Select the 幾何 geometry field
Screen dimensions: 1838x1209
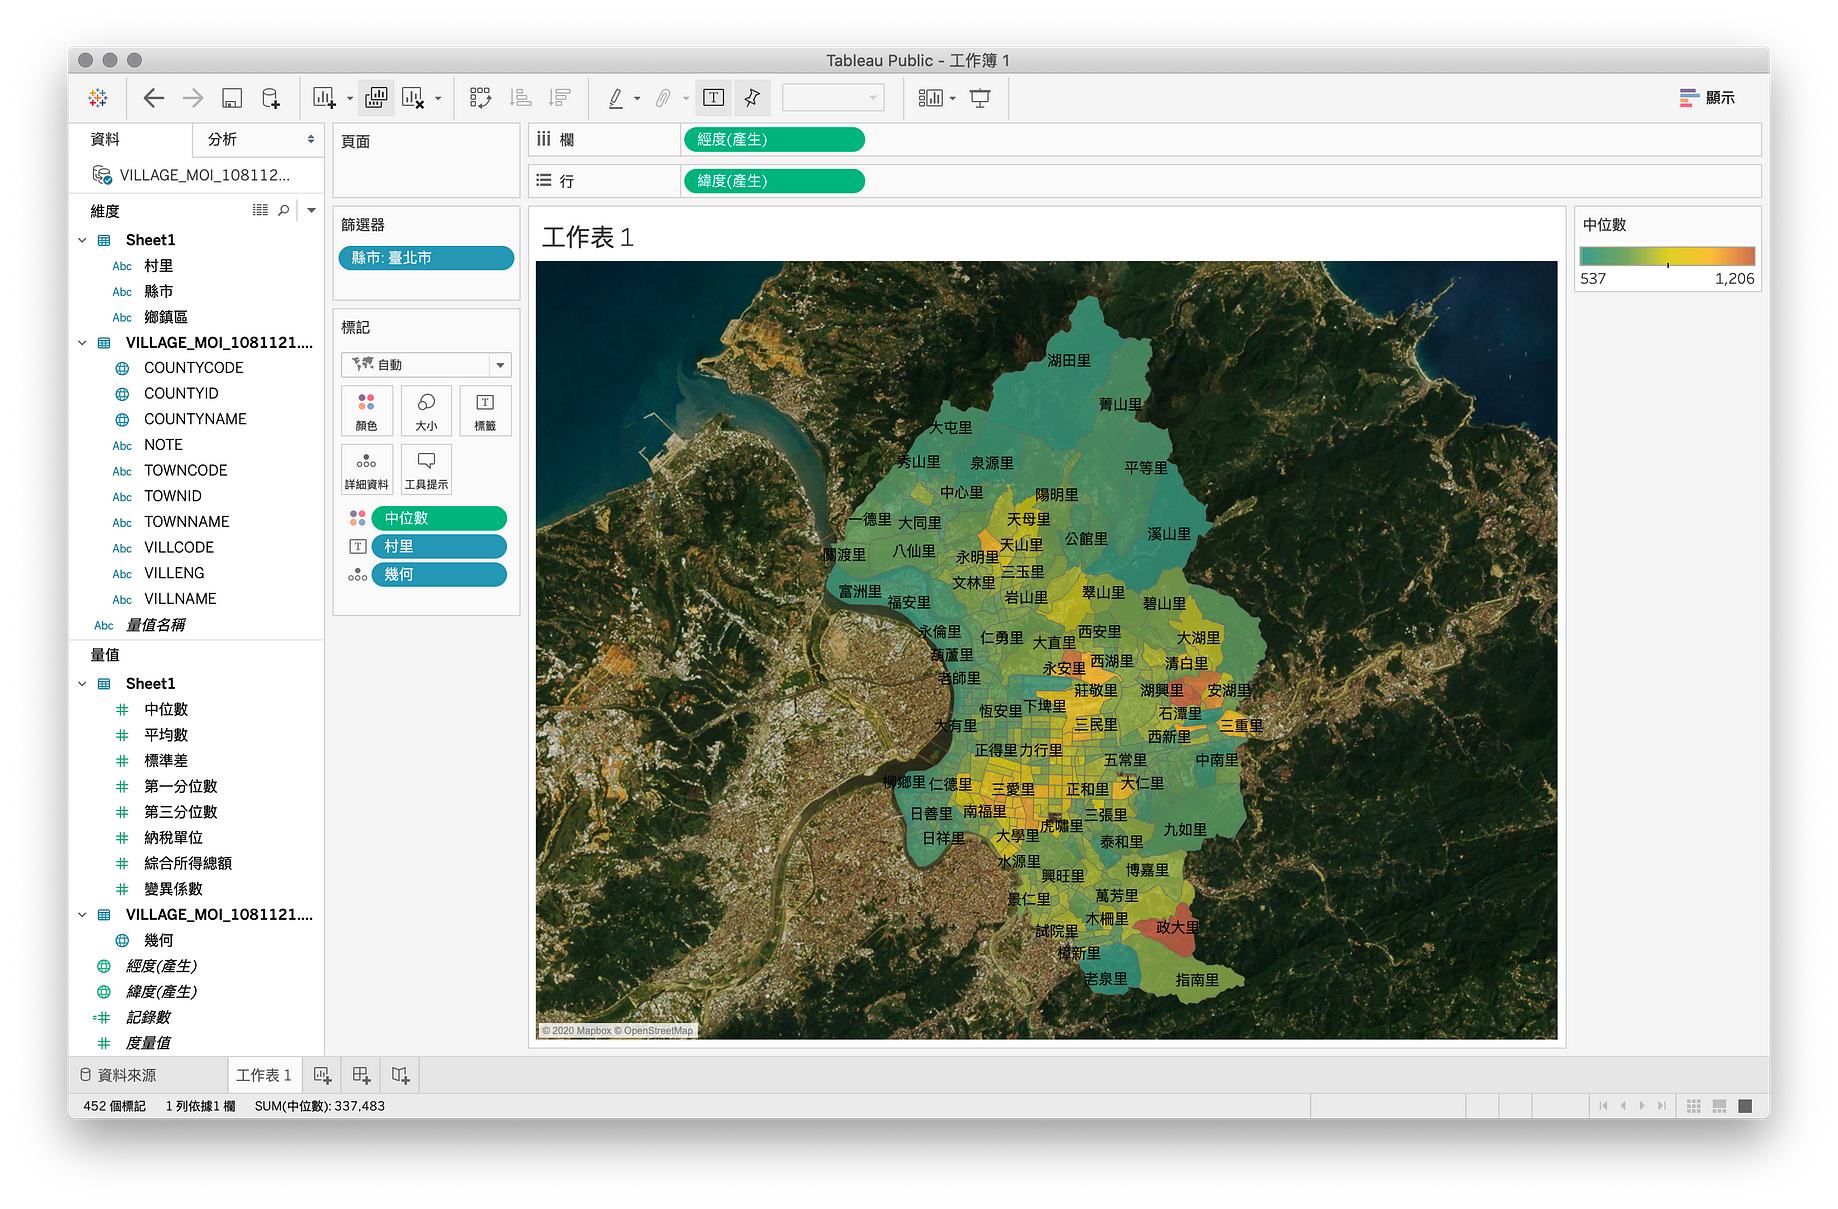tap(158, 940)
